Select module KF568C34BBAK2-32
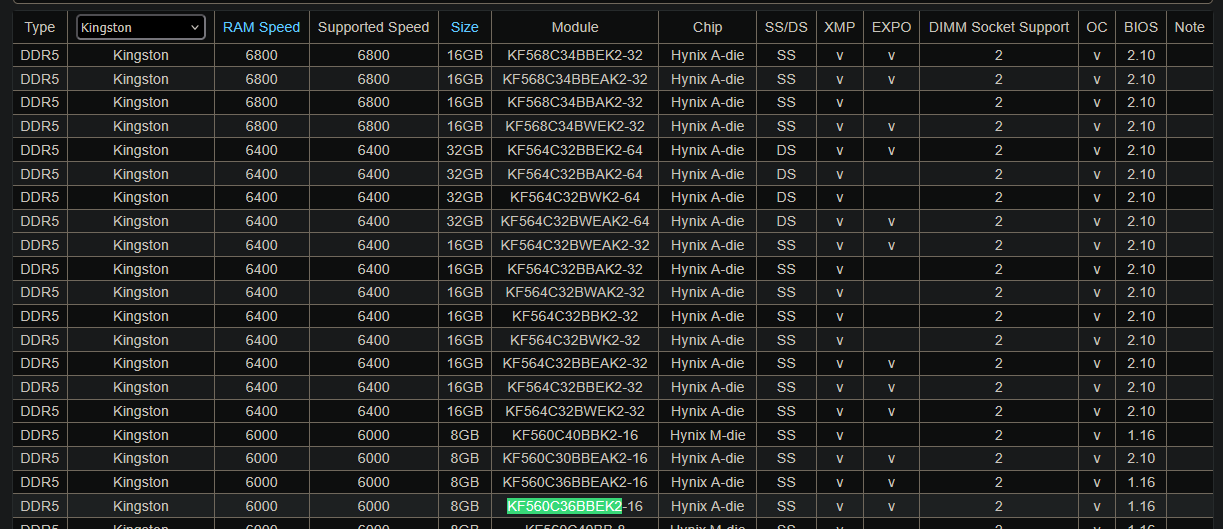This screenshot has width=1223, height=529. (x=575, y=102)
